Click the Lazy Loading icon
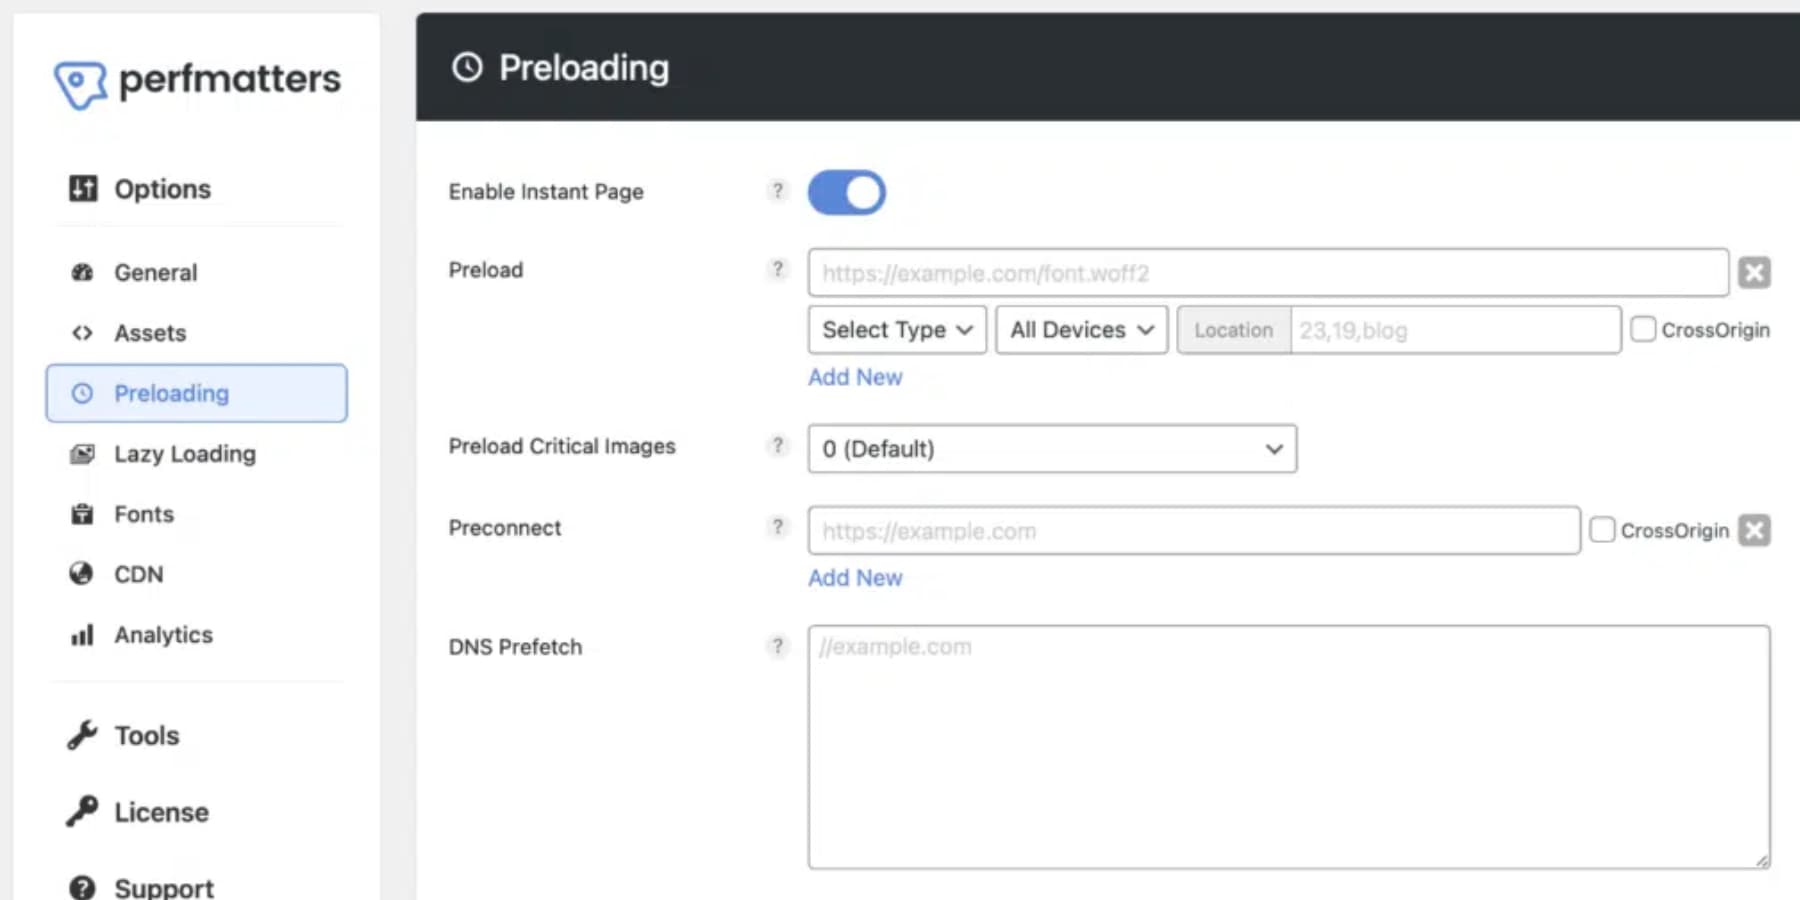Viewport: 1800px width, 900px height. click(x=83, y=454)
